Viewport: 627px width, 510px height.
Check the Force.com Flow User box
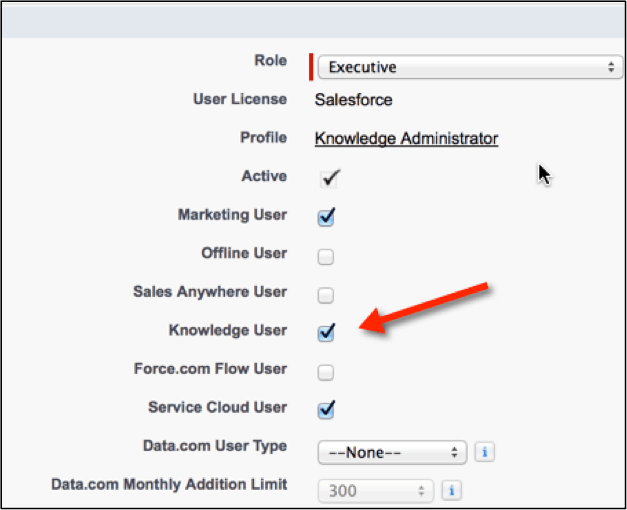coord(326,372)
